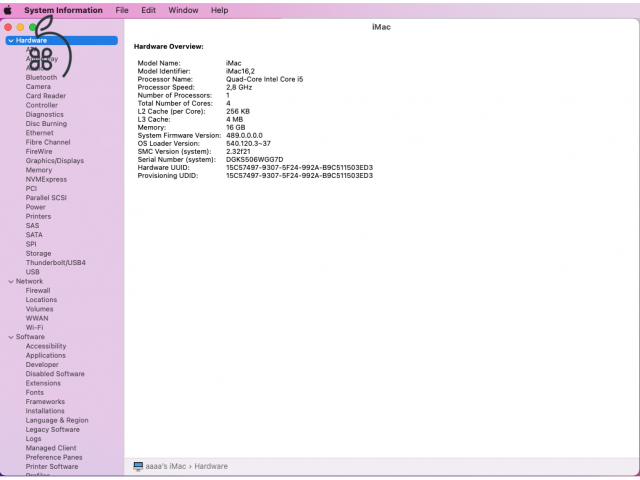Select Firewall under Network
The width and height of the screenshot is (640, 480).
click(38, 291)
